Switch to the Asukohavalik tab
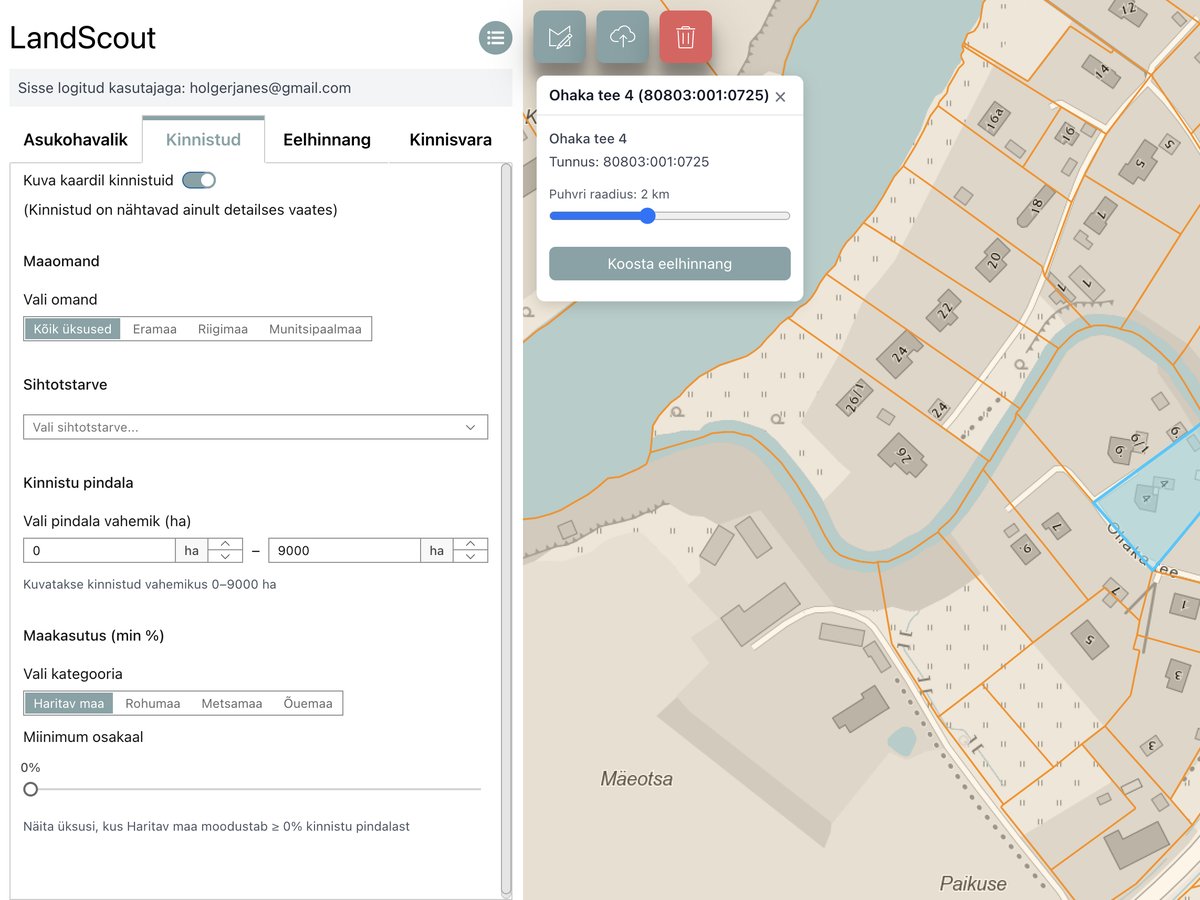Viewport: 1200px width, 900px height. (76, 140)
